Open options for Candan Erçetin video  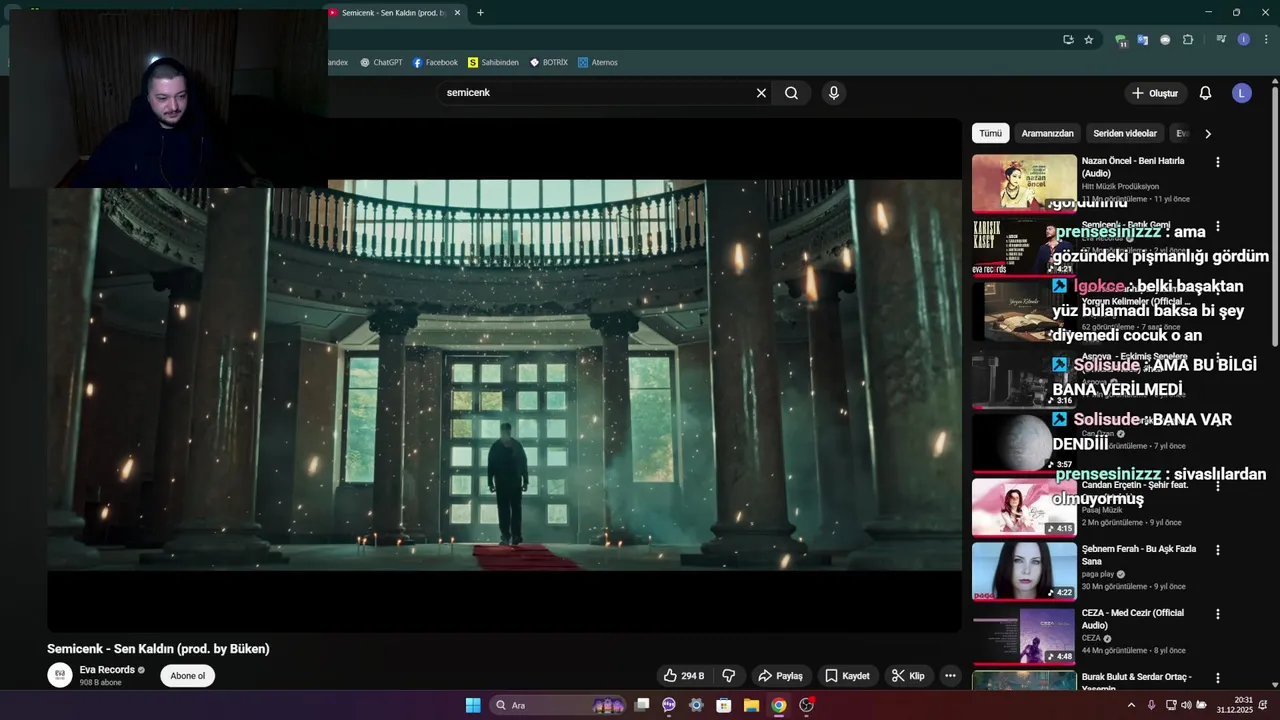tap(1217, 486)
